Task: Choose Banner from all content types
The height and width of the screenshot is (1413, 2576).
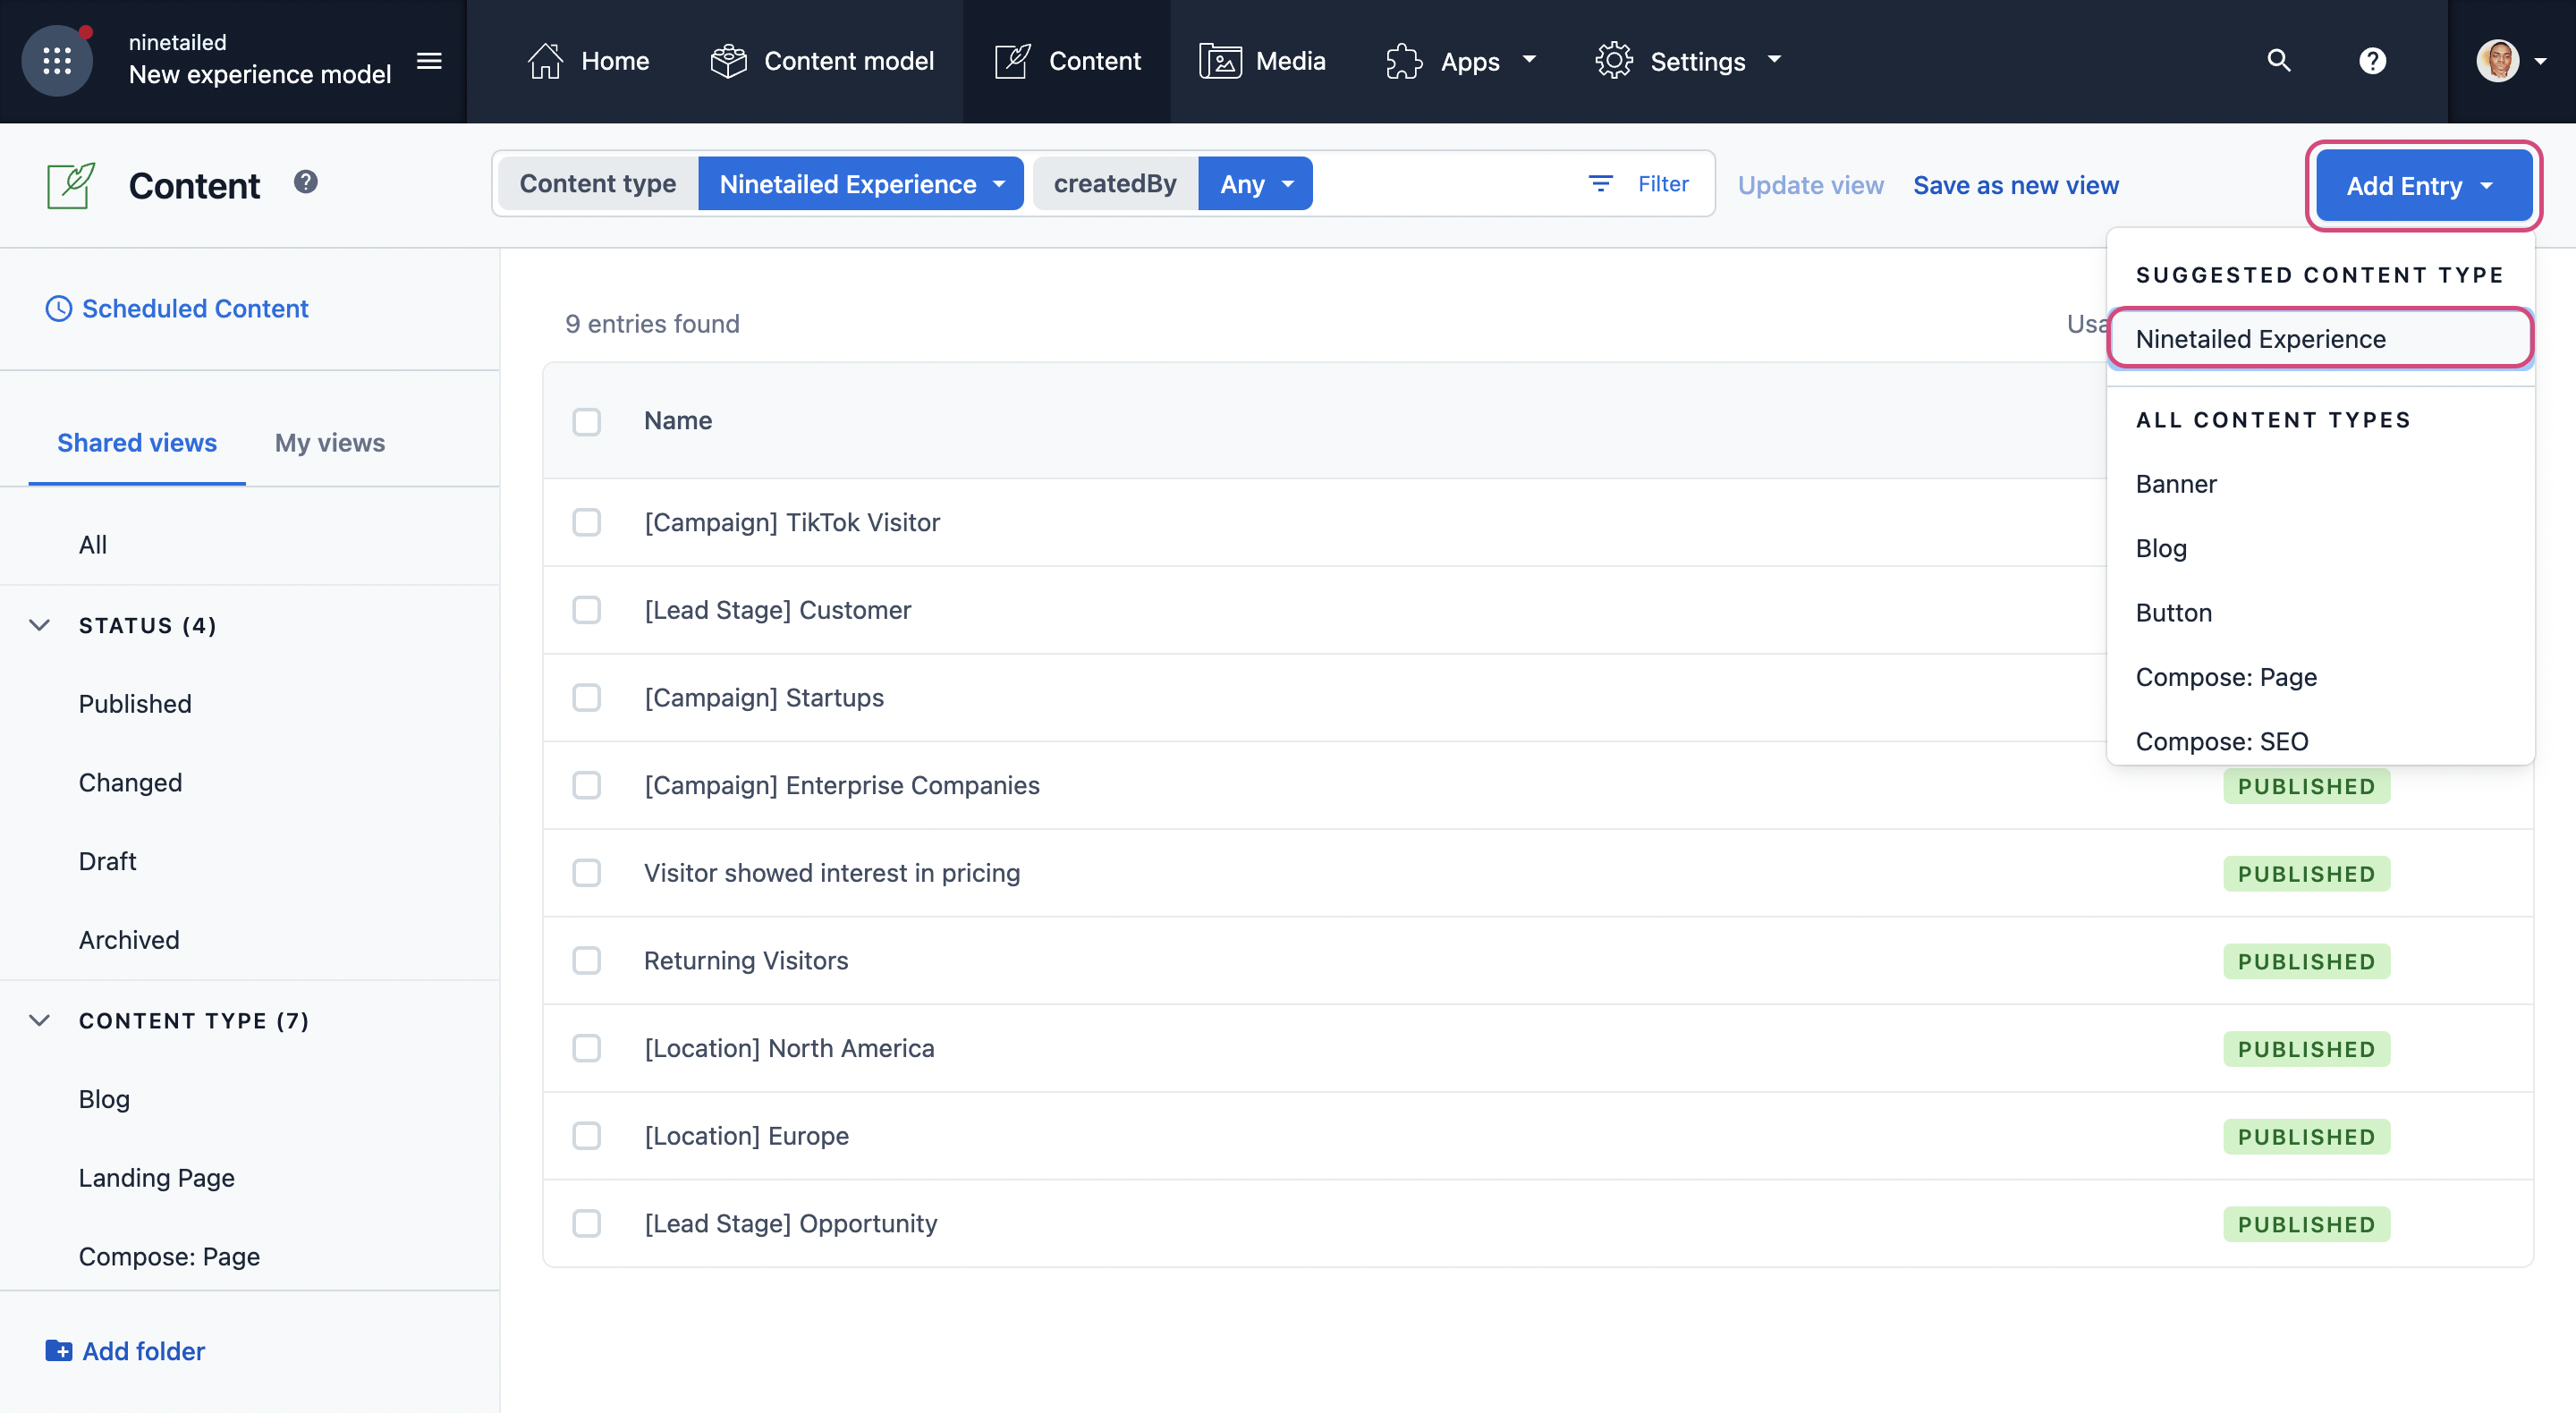Action: click(2320, 484)
